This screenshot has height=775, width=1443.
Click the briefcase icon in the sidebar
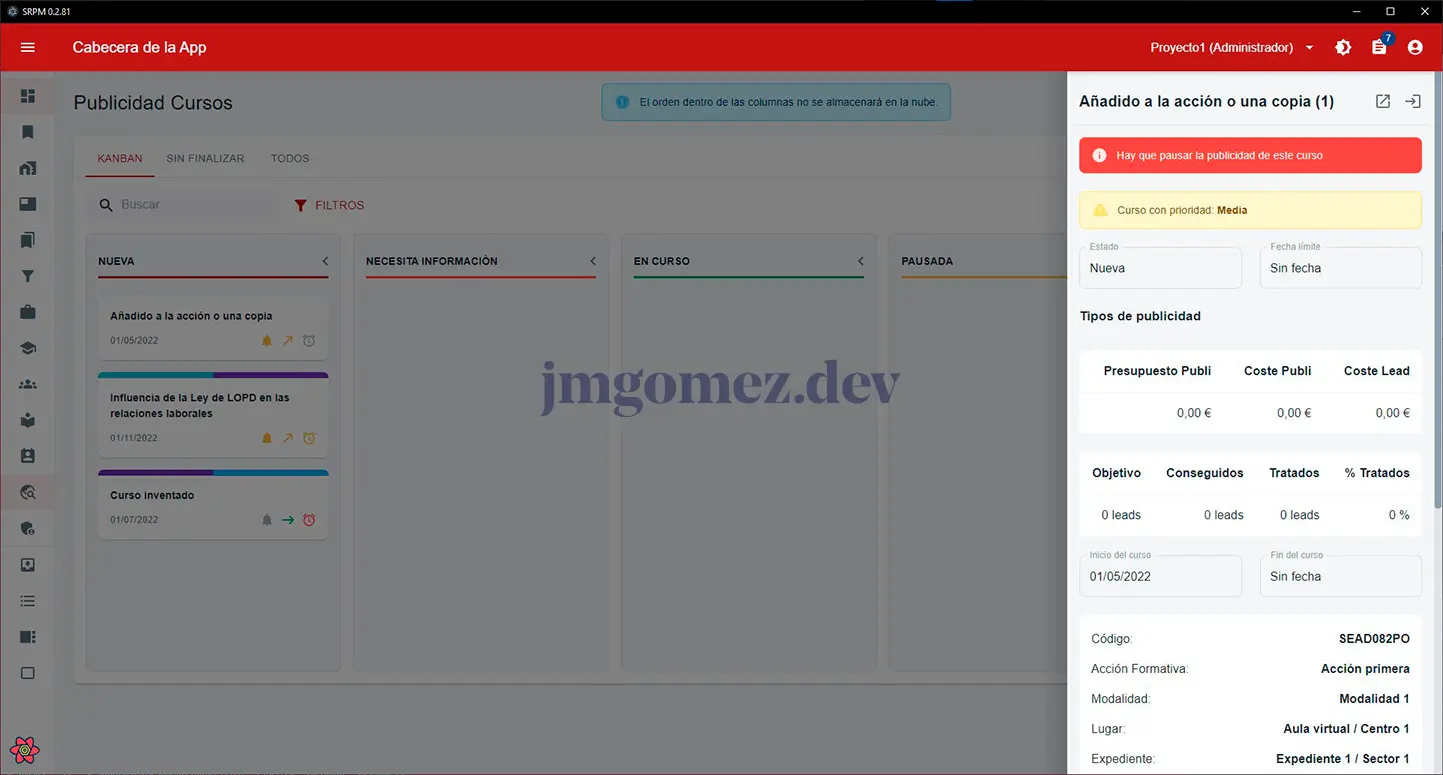tap(28, 312)
